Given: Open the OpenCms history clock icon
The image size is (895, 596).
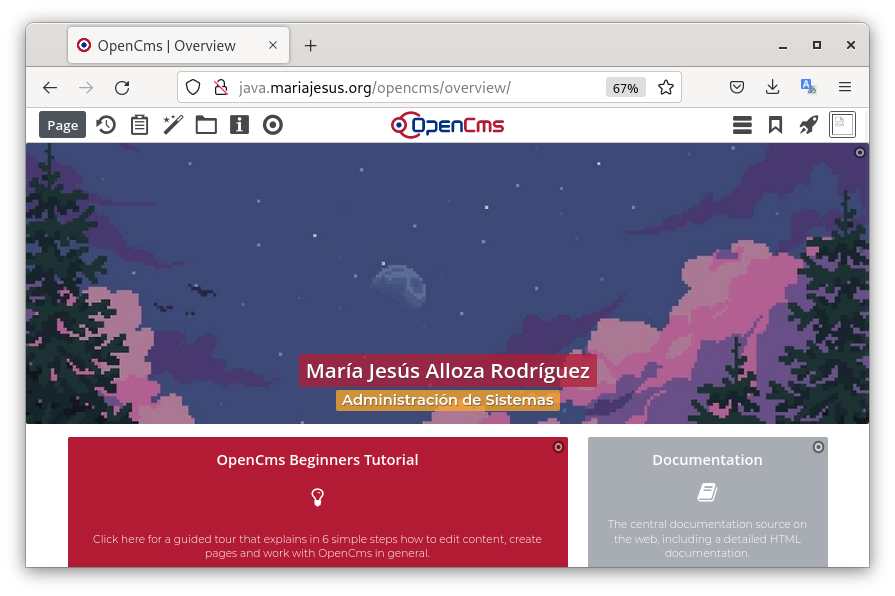Looking at the screenshot, I should coord(106,125).
